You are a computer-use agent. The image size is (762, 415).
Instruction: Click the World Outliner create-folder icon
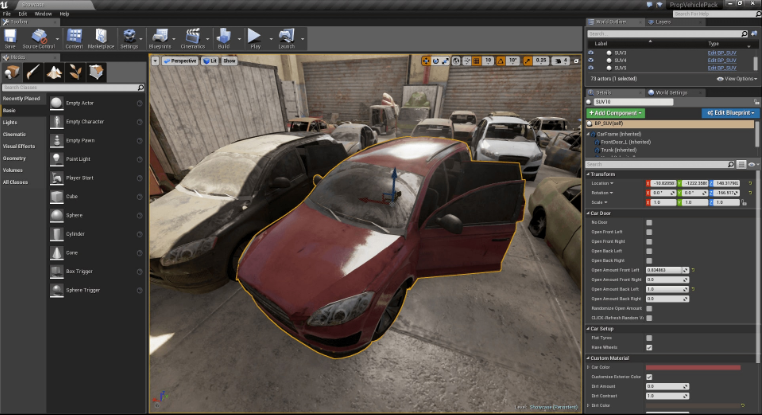click(x=754, y=34)
